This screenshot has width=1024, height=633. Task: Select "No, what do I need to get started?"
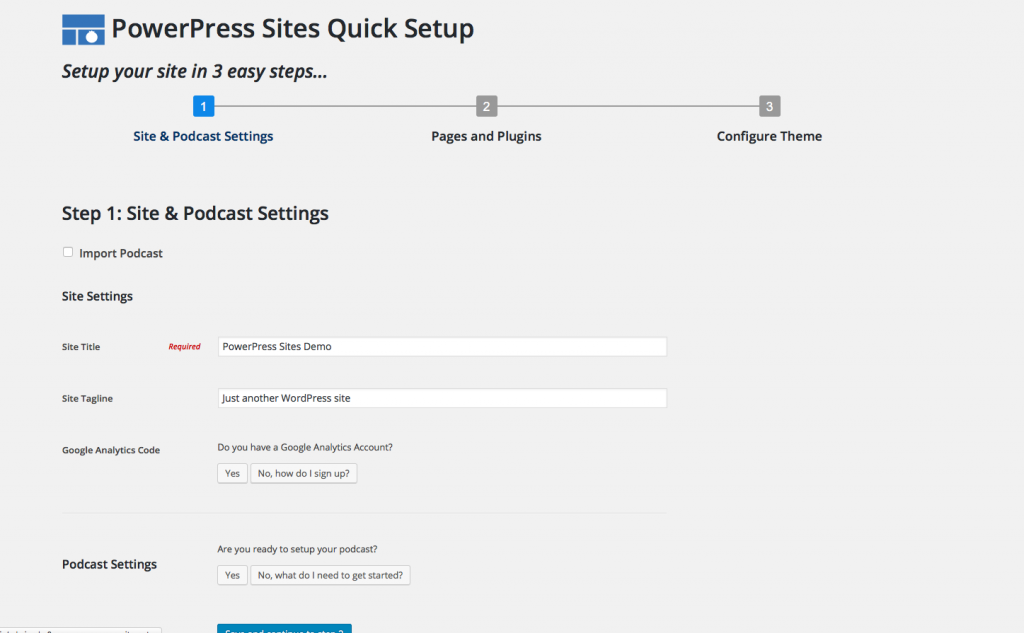(330, 575)
